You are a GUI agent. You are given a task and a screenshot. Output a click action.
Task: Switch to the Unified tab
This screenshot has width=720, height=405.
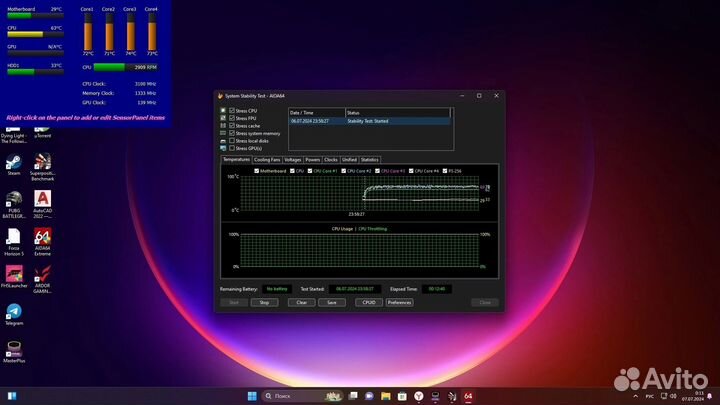(349, 160)
